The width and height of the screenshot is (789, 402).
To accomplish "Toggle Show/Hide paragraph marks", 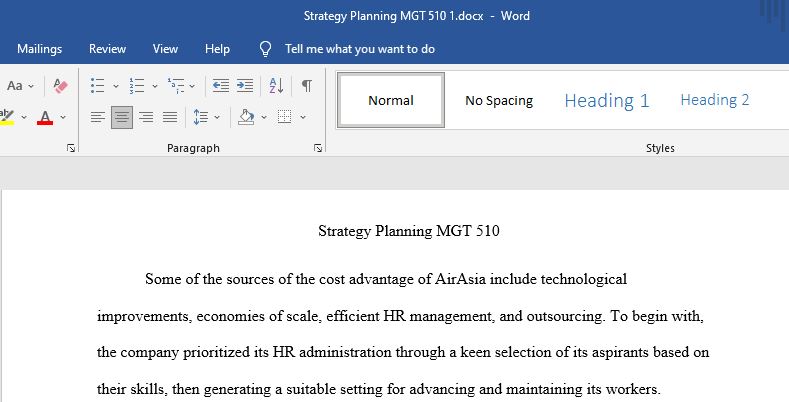I will click(306, 86).
